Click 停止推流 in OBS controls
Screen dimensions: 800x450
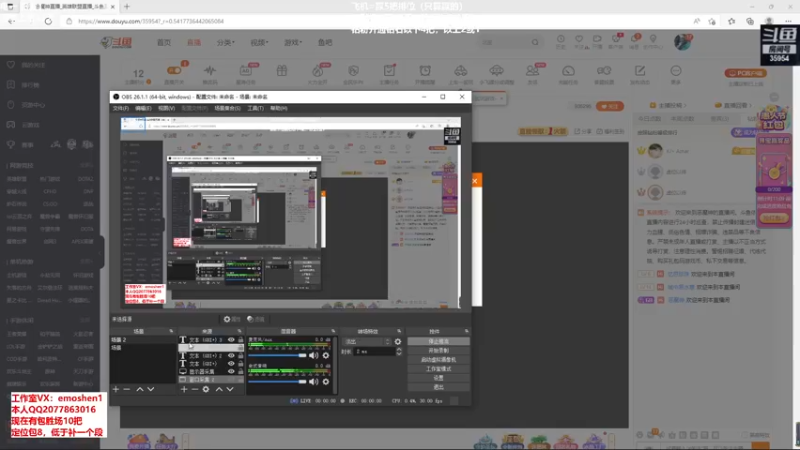[x=439, y=341]
